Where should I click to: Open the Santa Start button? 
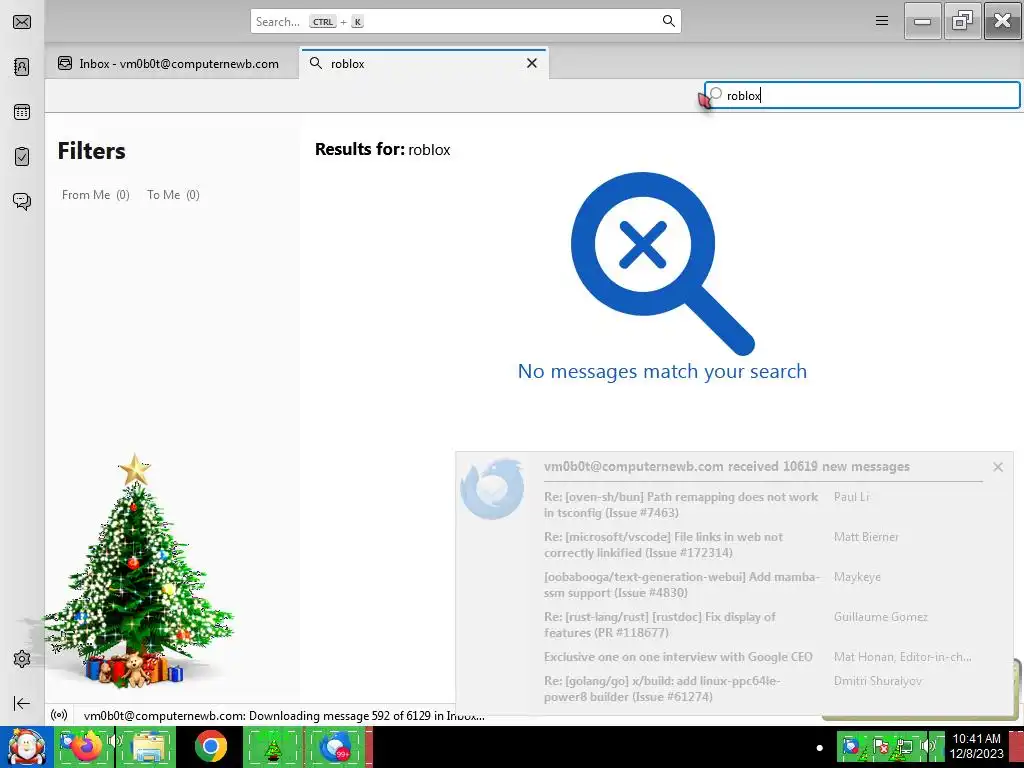pyautogui.click(x=26, y=747)
